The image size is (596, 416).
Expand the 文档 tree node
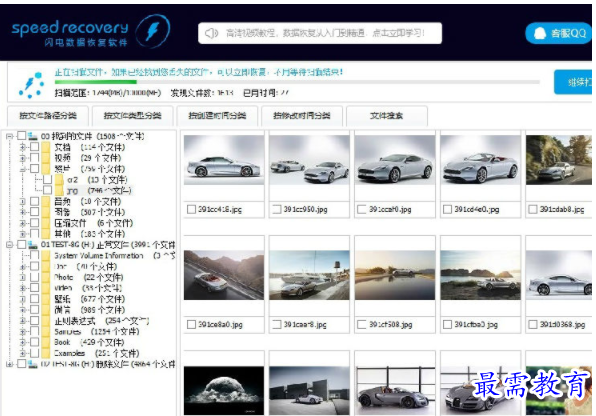pos(23,147)
